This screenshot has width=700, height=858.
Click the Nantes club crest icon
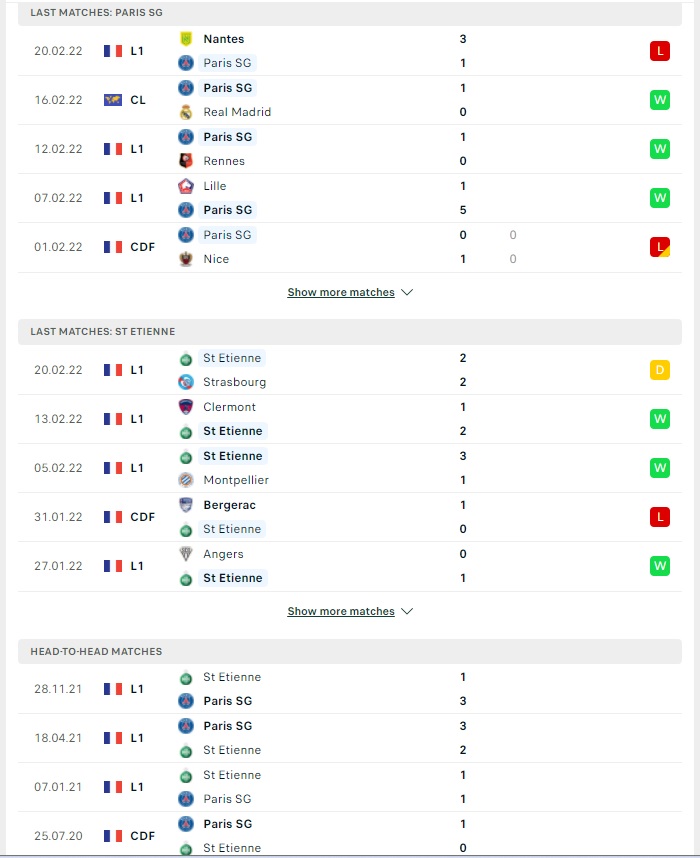186,39
